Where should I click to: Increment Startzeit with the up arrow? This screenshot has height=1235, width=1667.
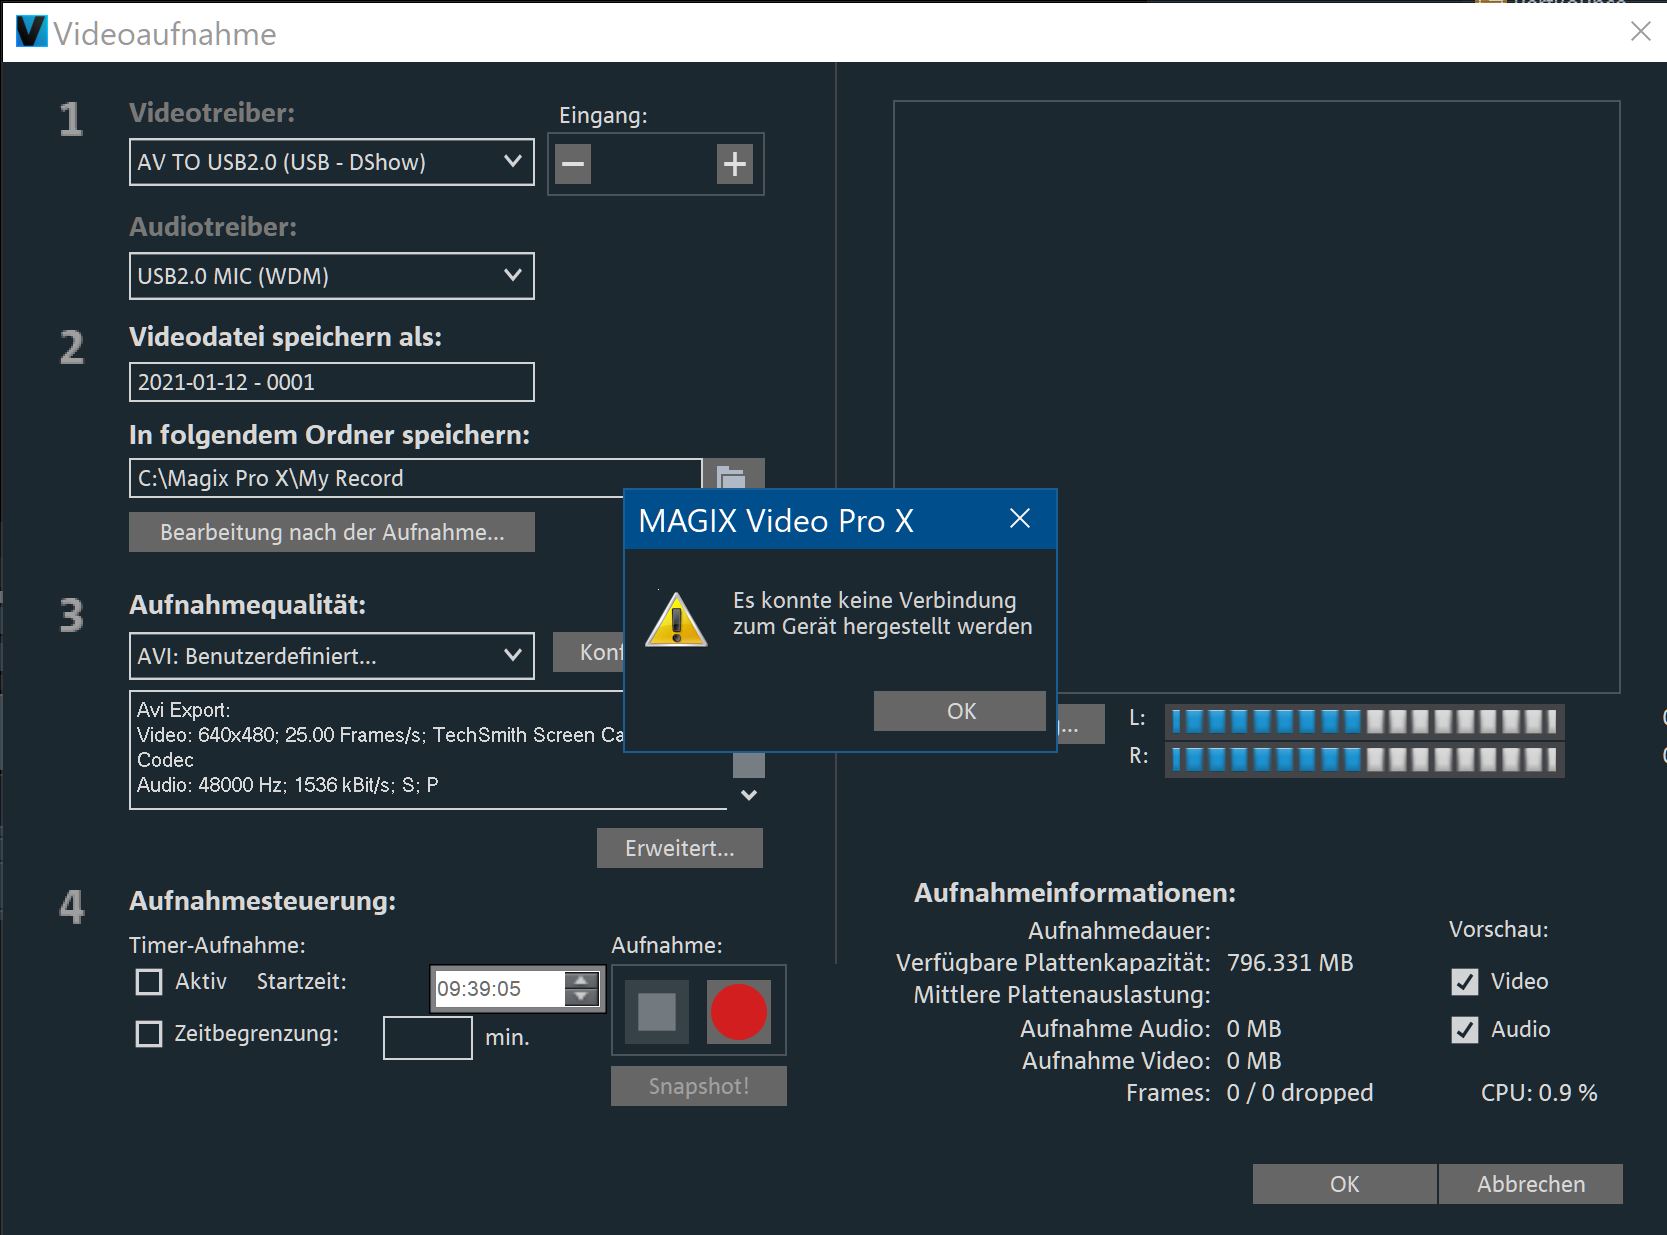(x=581, y=980)
